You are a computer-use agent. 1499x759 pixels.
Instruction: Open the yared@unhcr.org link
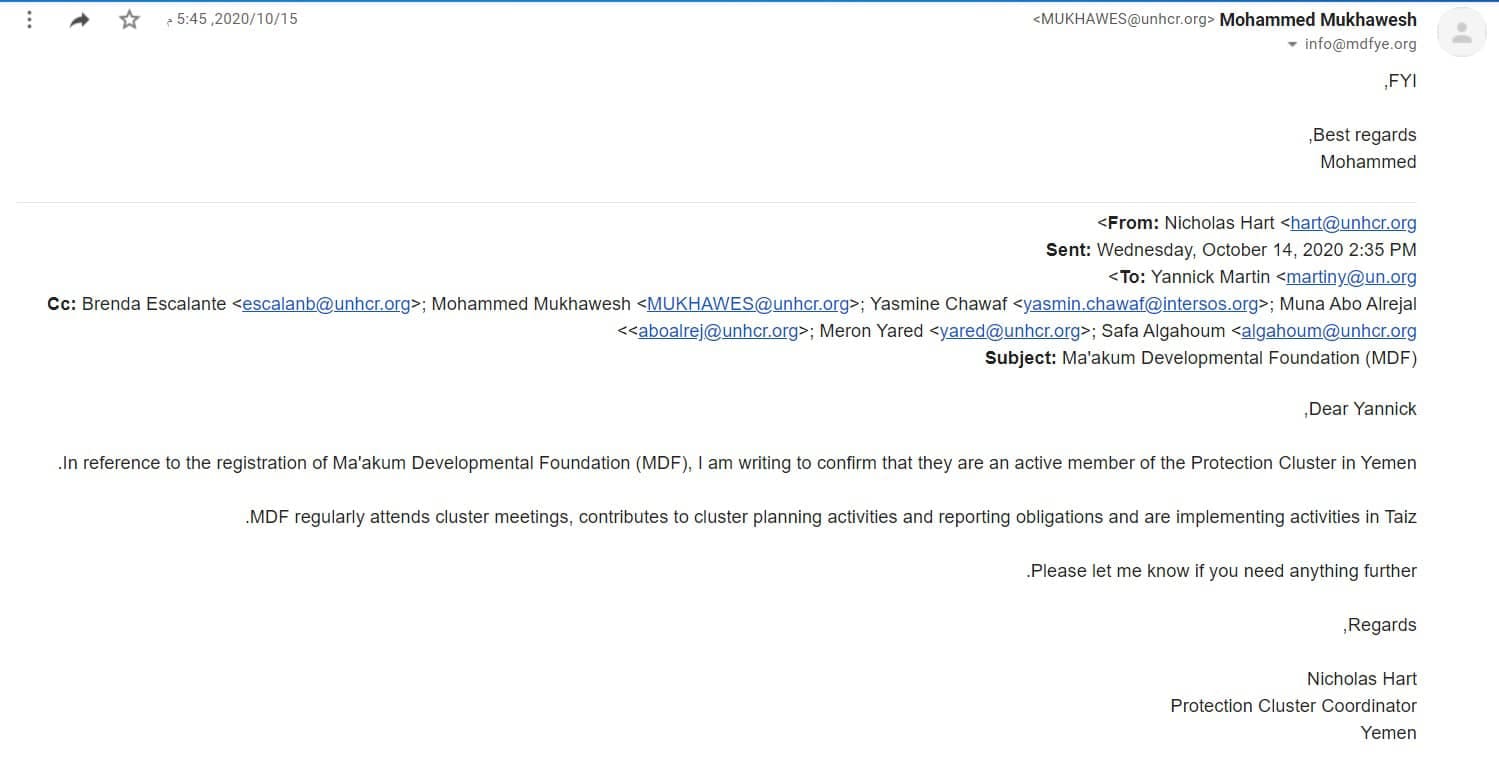tap(1010, 331)
